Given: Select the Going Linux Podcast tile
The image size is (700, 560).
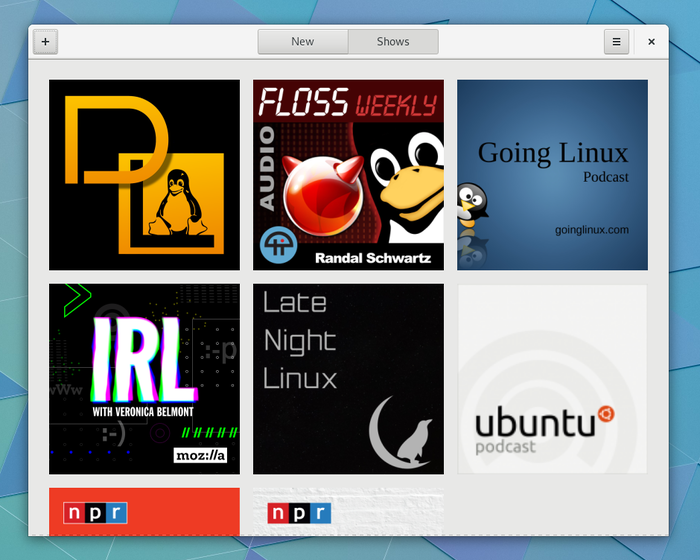Looking at the screenshot, I should [x=552, y=175].
